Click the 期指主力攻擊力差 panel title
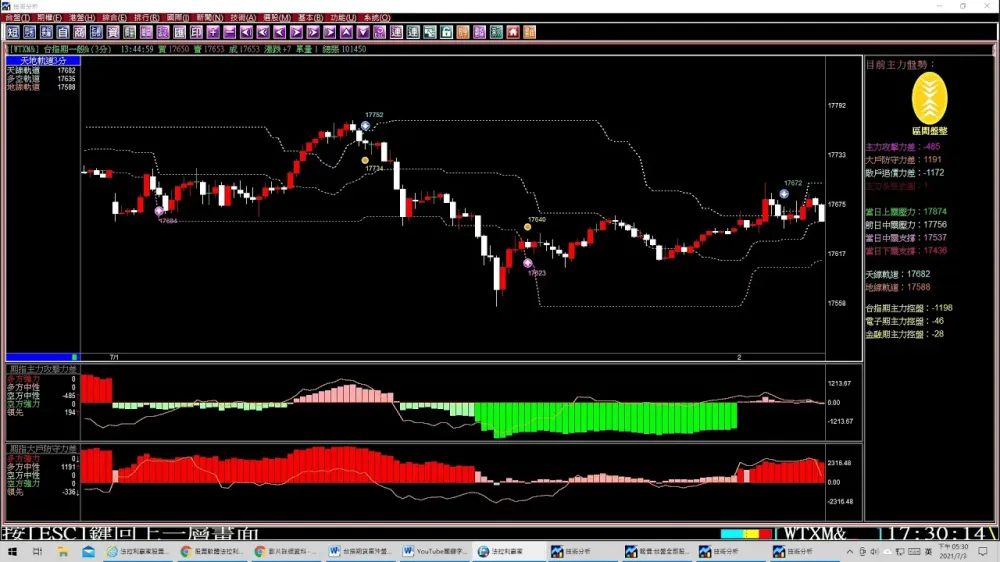 43,369
